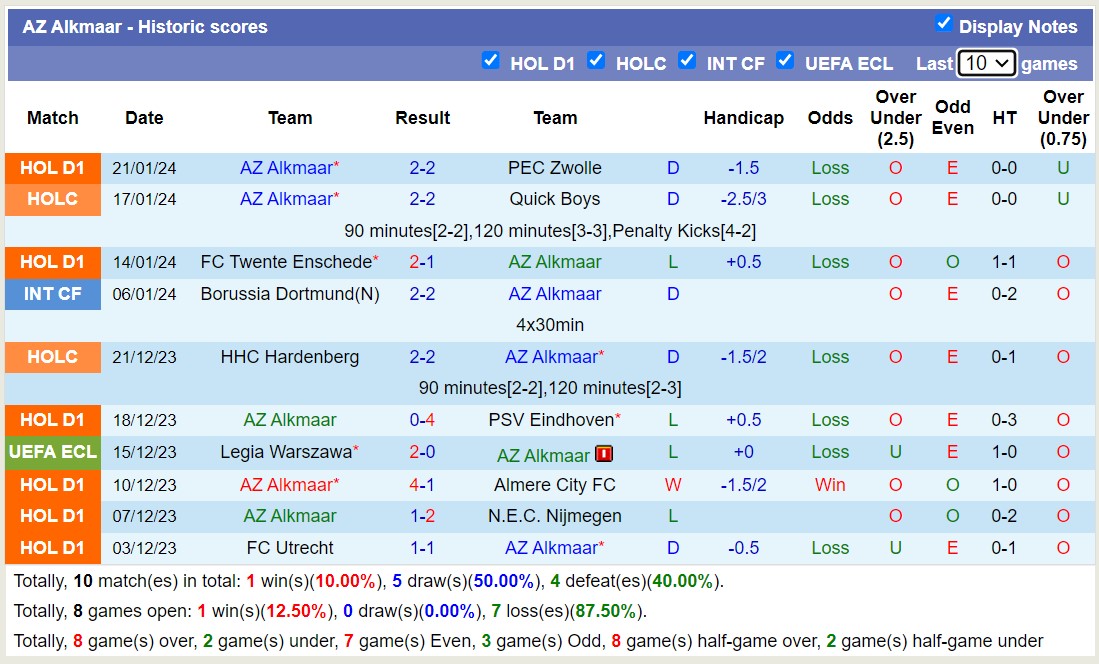Screen dimensions: 1099x664
Task: Disable the INT CF filter checkbox
Action: (x=687, y=61)
